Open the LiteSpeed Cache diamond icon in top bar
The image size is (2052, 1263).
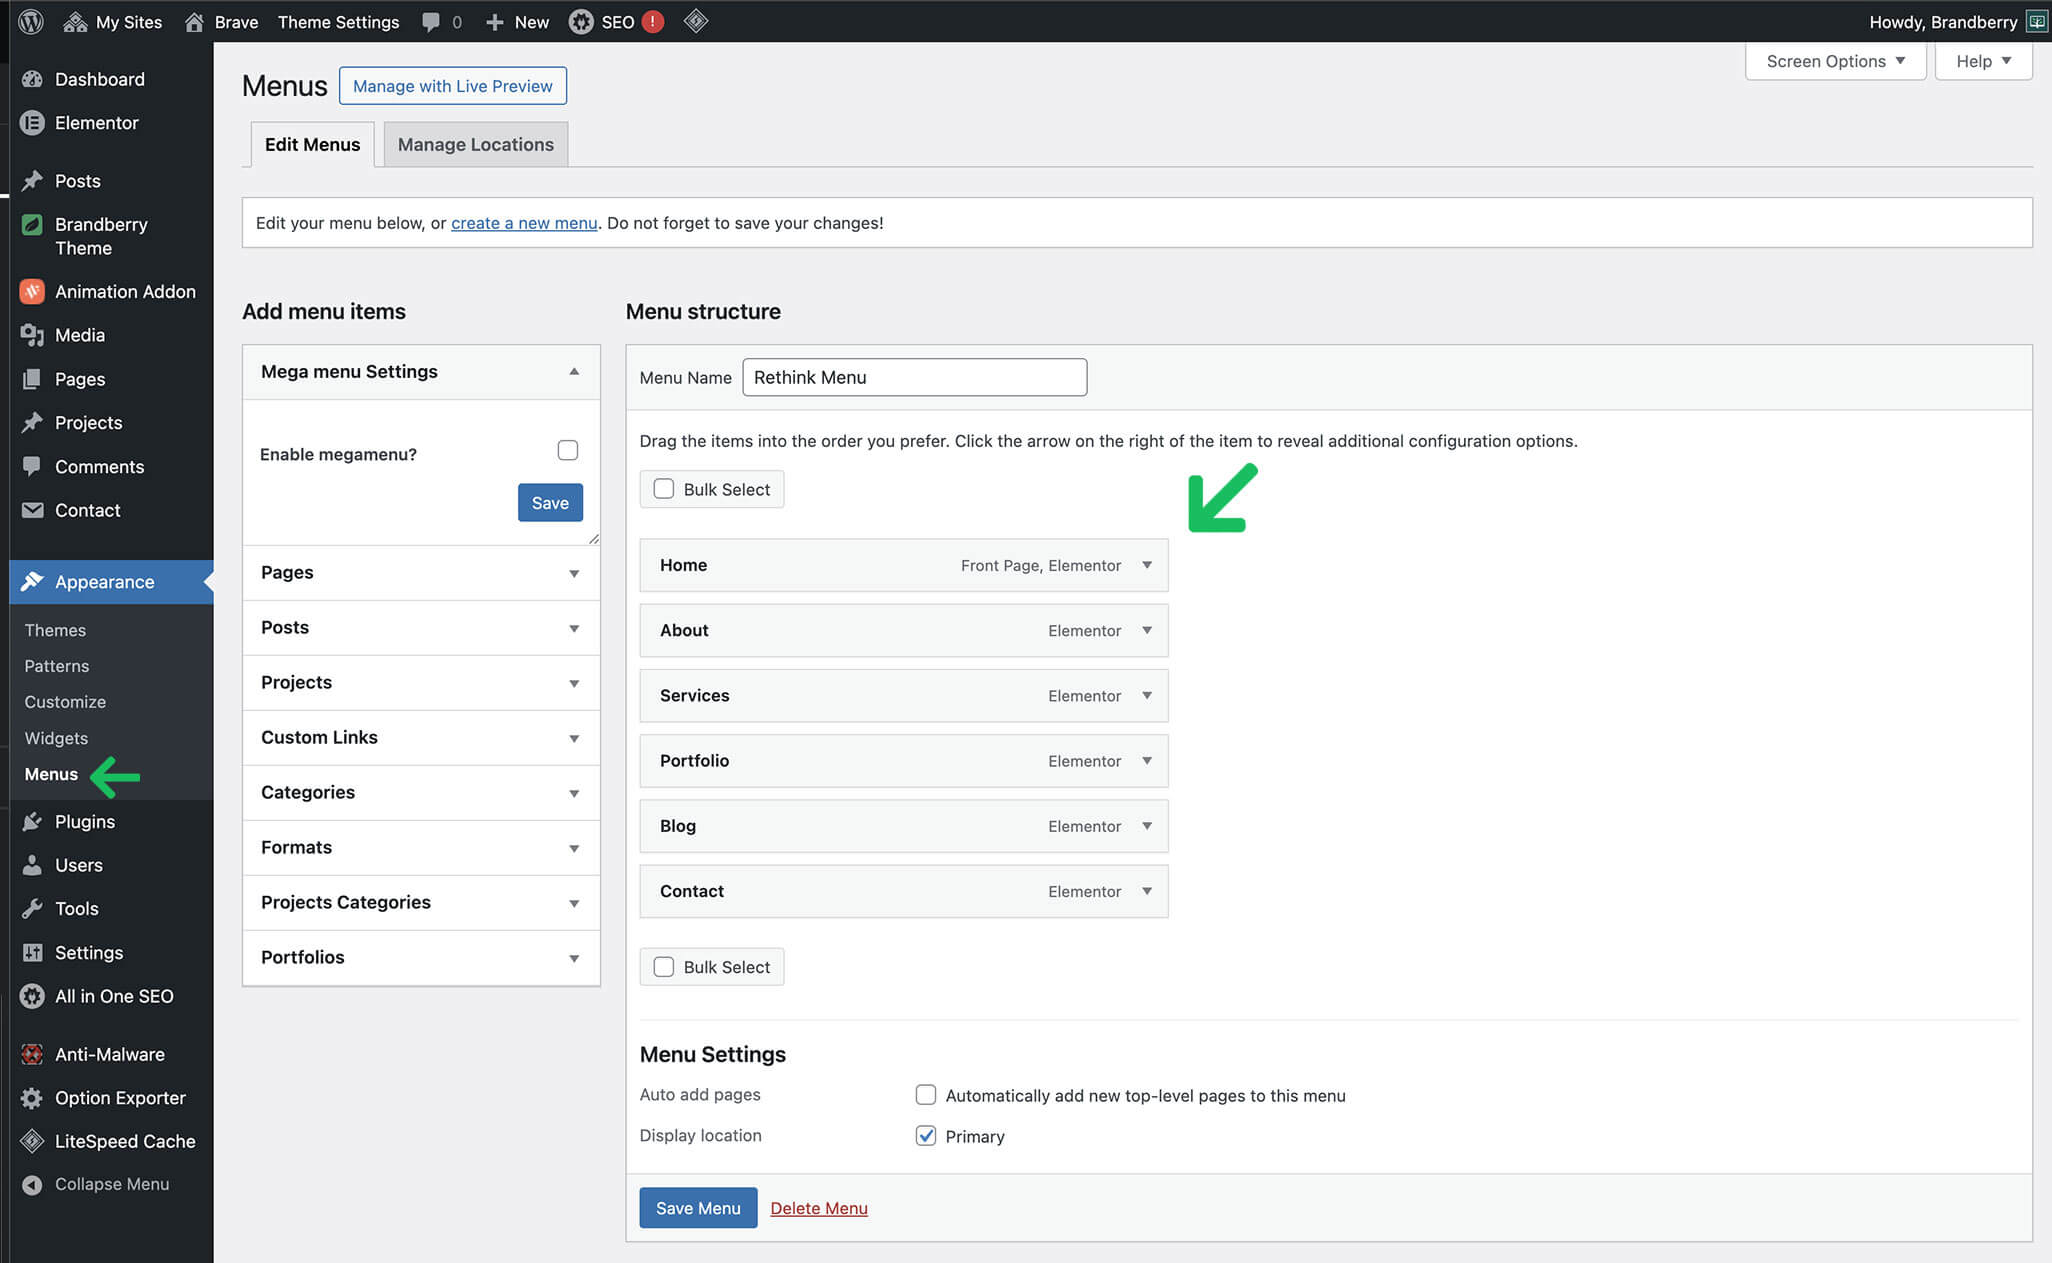[x=696, y=21]
